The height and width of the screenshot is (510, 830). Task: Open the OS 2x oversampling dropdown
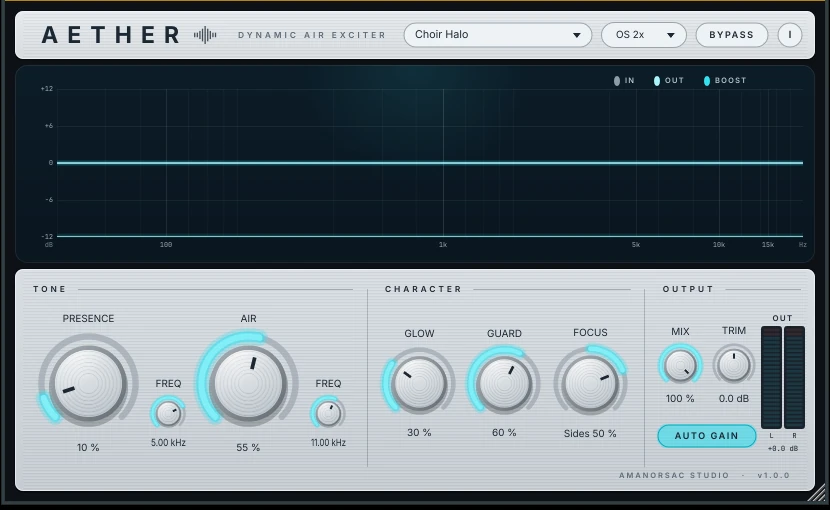tap(644, 35)
